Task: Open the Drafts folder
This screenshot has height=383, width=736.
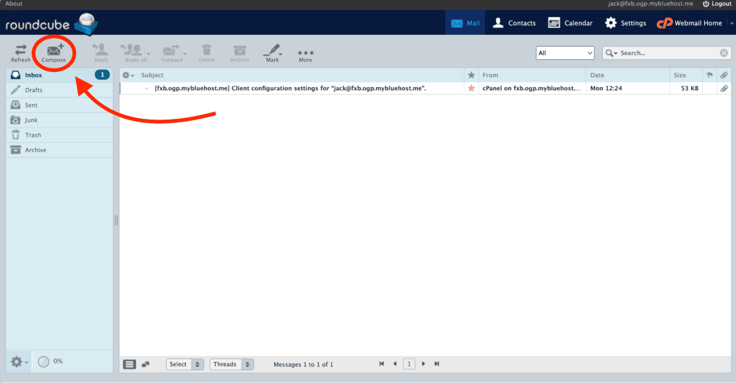Action: pyautogui.click(x=59, y=90)
